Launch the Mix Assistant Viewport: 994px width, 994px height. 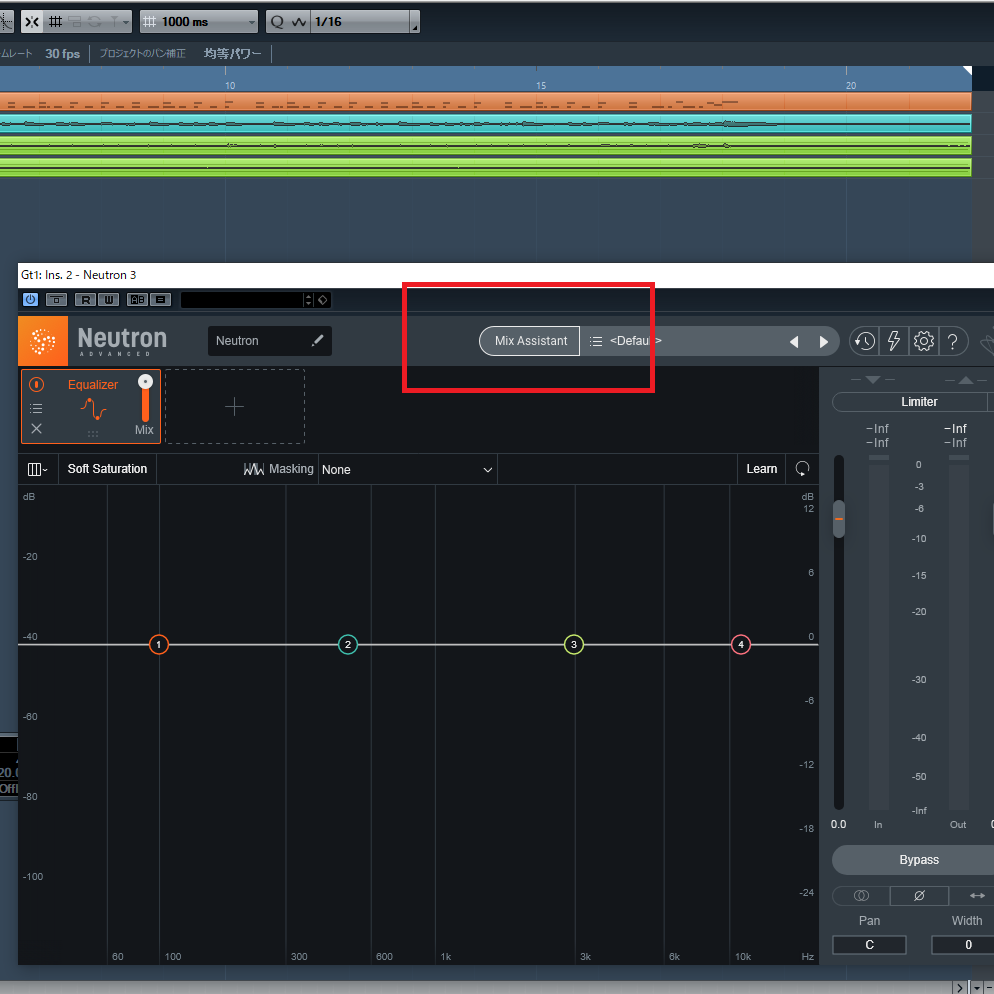click(530, 340)
